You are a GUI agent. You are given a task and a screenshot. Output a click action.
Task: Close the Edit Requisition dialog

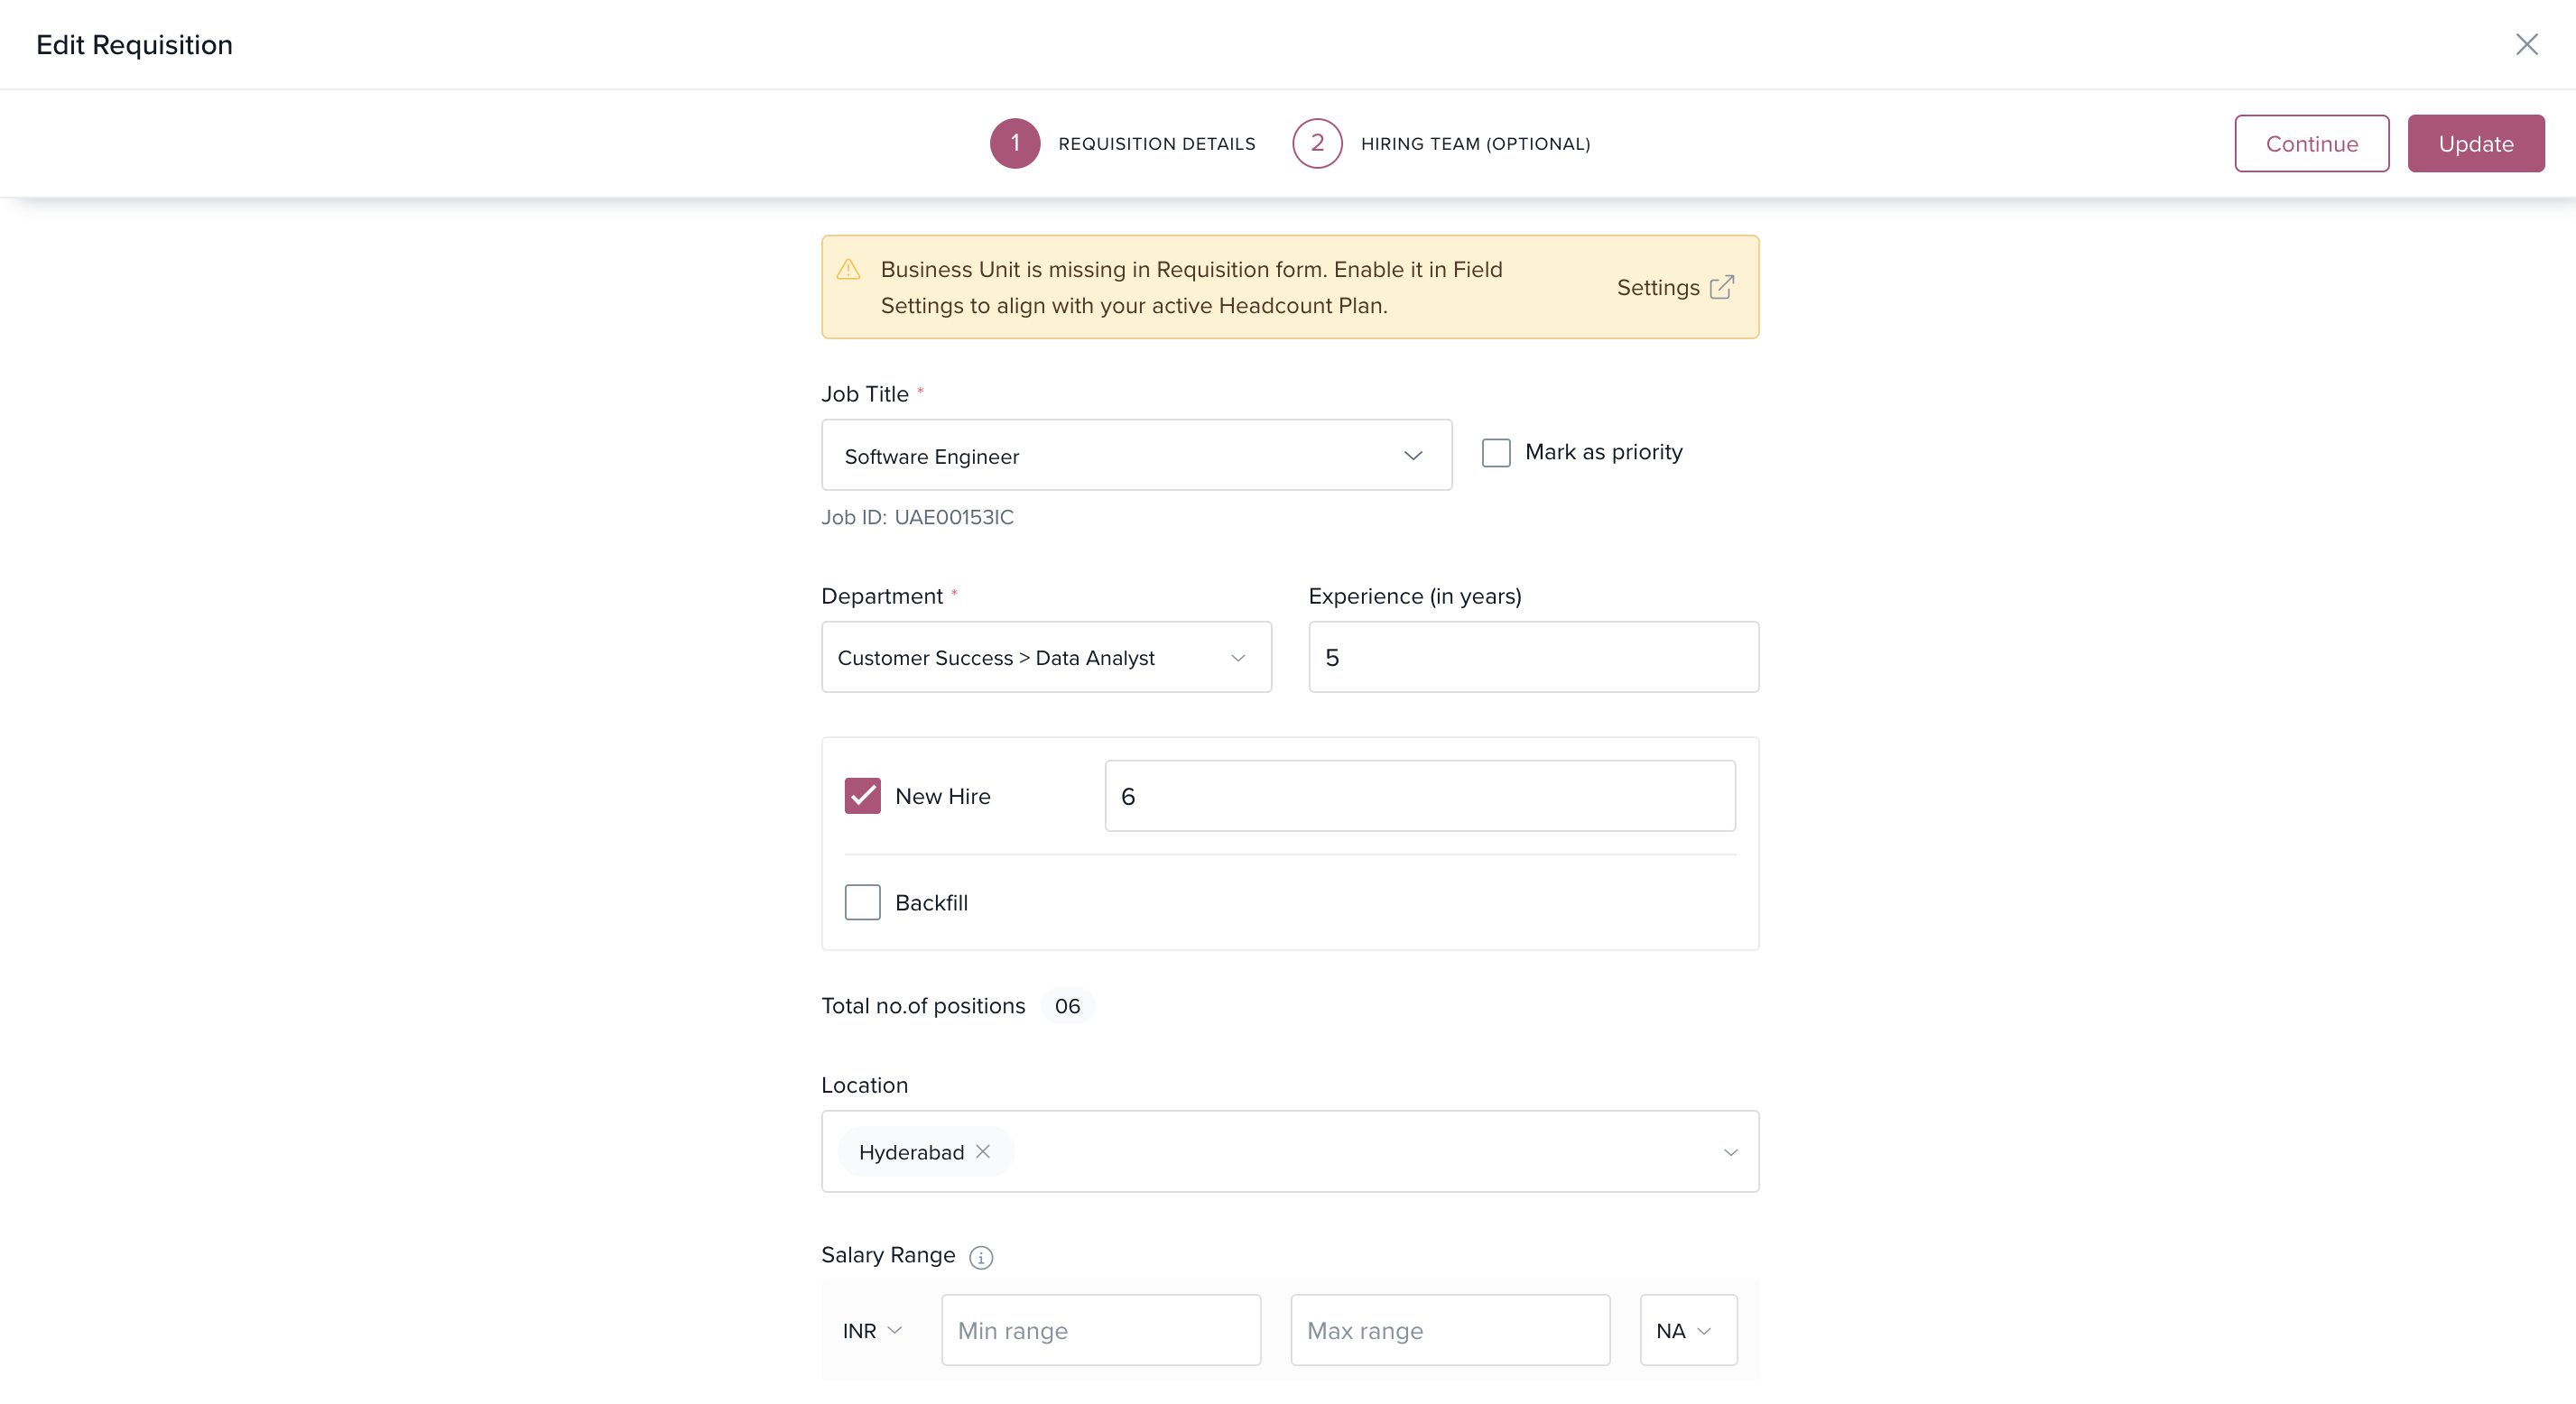click(2526, 44)
